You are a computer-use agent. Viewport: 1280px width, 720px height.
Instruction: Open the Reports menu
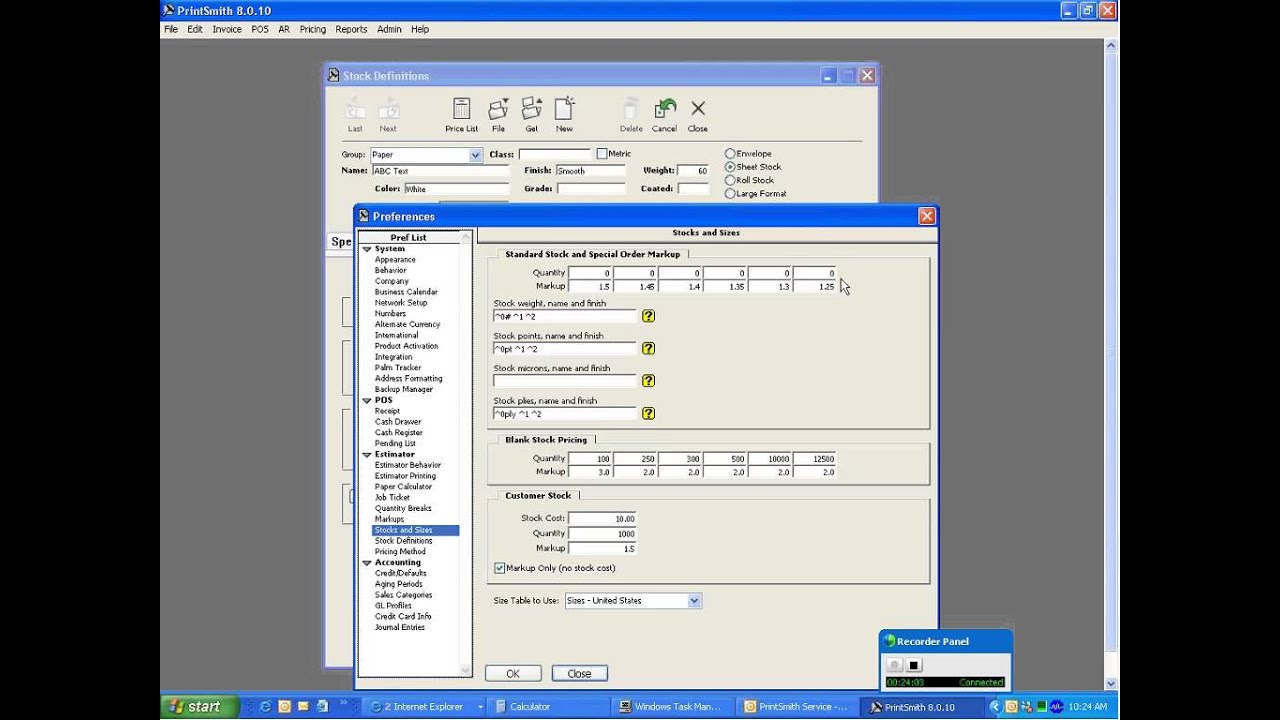pos(351,29)
